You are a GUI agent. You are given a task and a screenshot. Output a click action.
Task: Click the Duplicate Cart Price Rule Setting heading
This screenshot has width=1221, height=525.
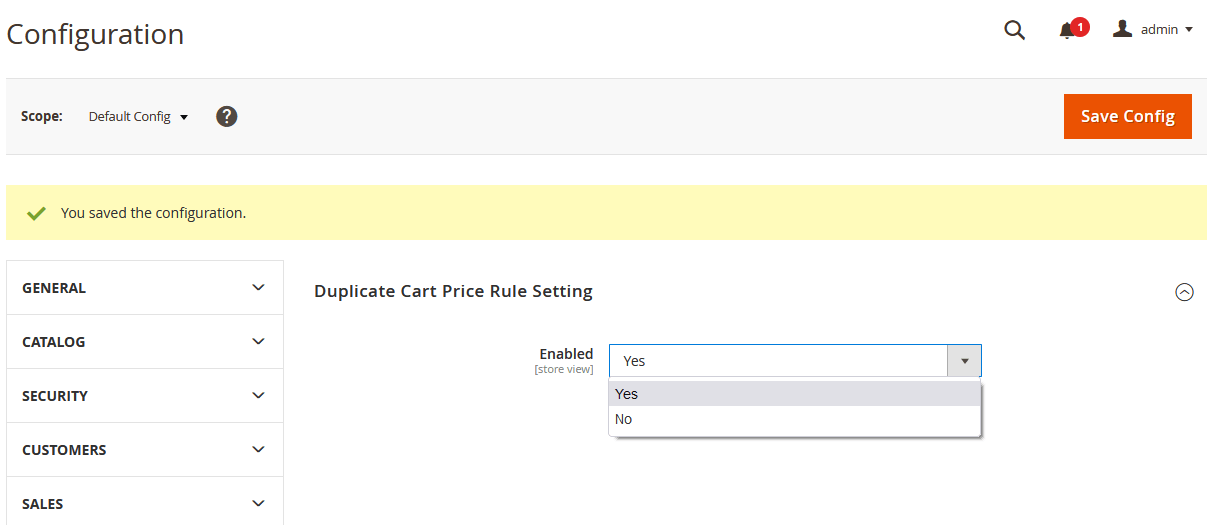coord(453,291)
